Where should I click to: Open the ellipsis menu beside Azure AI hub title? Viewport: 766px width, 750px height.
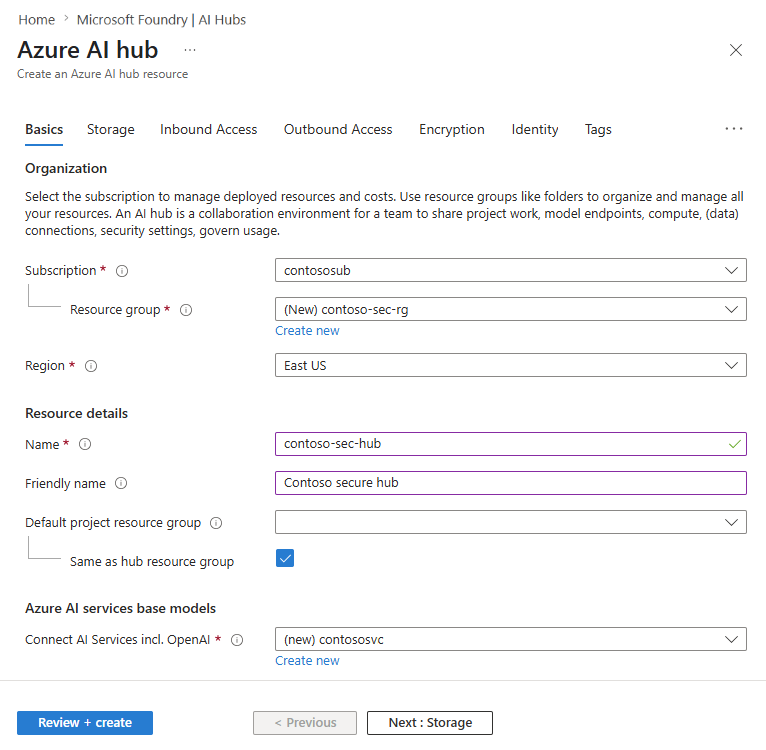click(x=190, y=50)
